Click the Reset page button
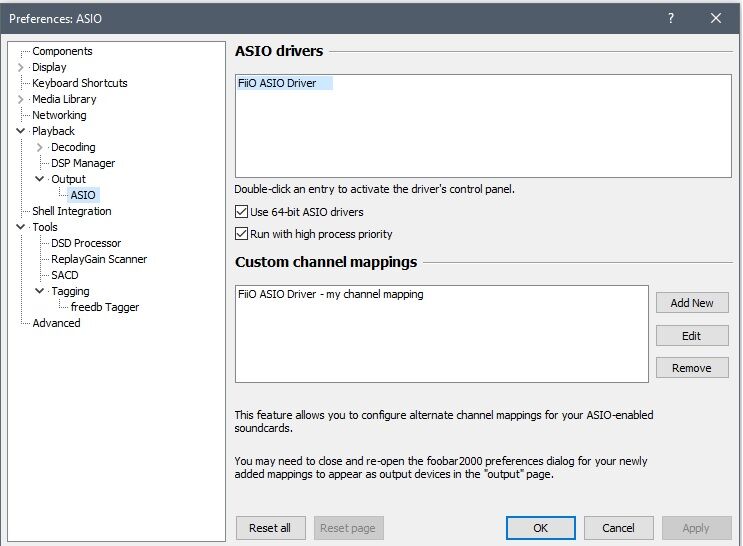Viewport: 743px width, 546px height. [x=348, y=528]
